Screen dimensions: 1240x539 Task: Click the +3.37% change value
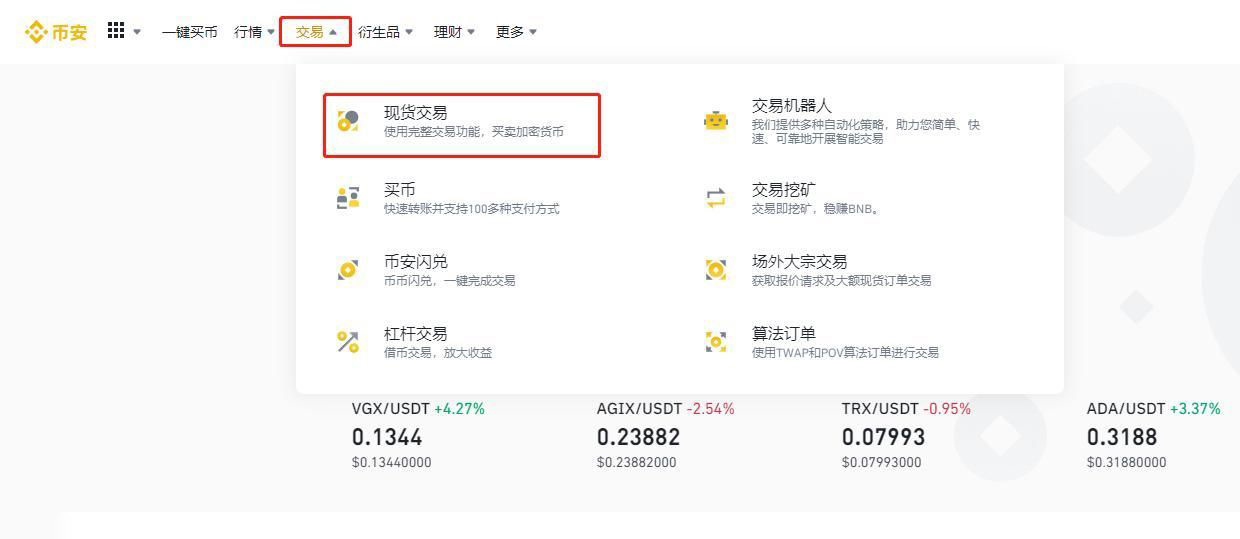point(1195,409)
